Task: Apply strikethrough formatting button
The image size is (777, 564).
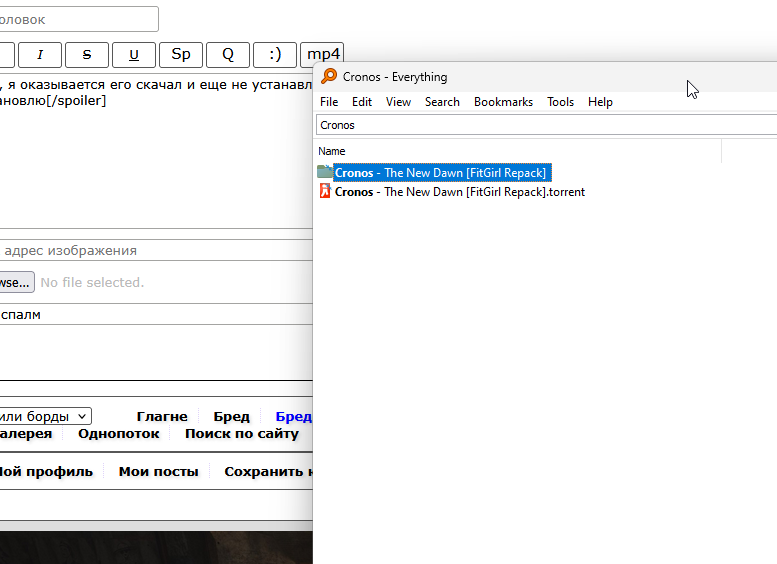Action: pyautogui.click(x=87, y=54)
